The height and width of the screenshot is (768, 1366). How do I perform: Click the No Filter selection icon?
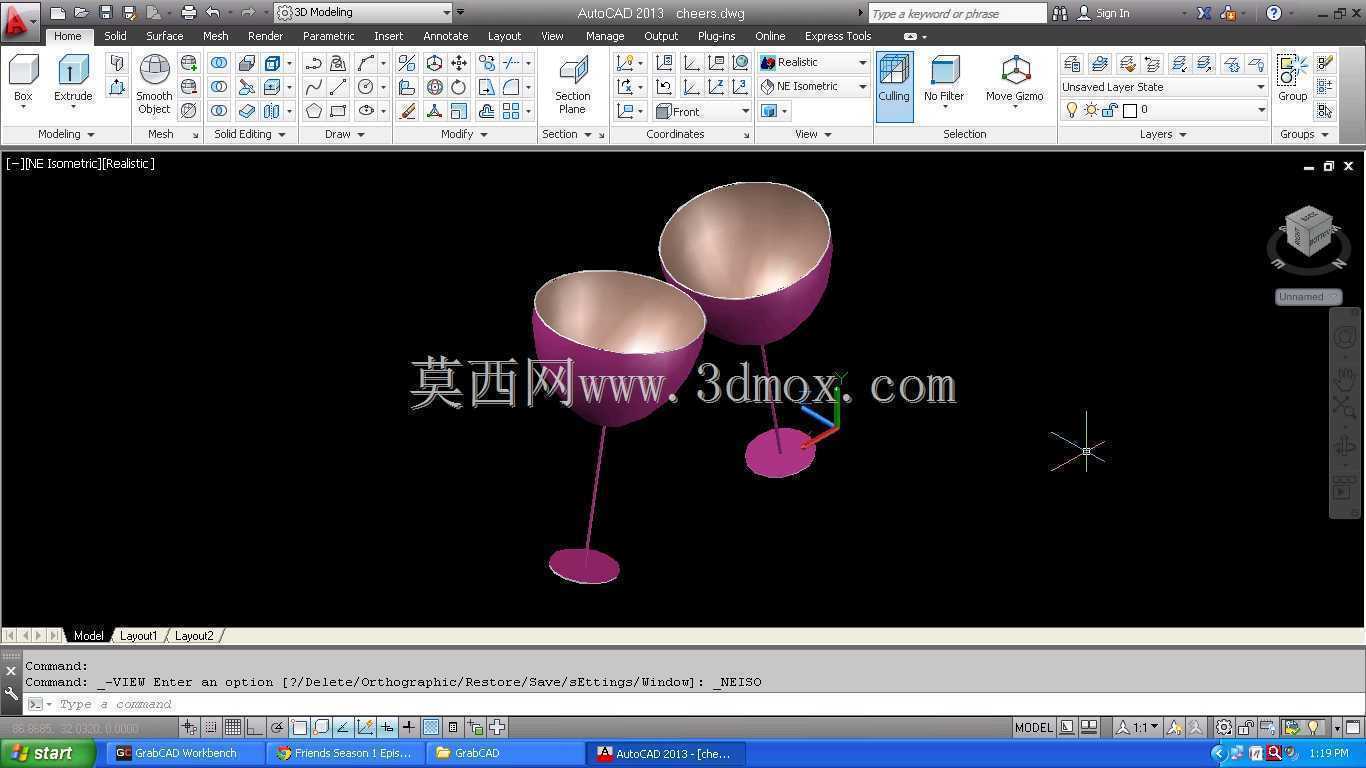944,79
